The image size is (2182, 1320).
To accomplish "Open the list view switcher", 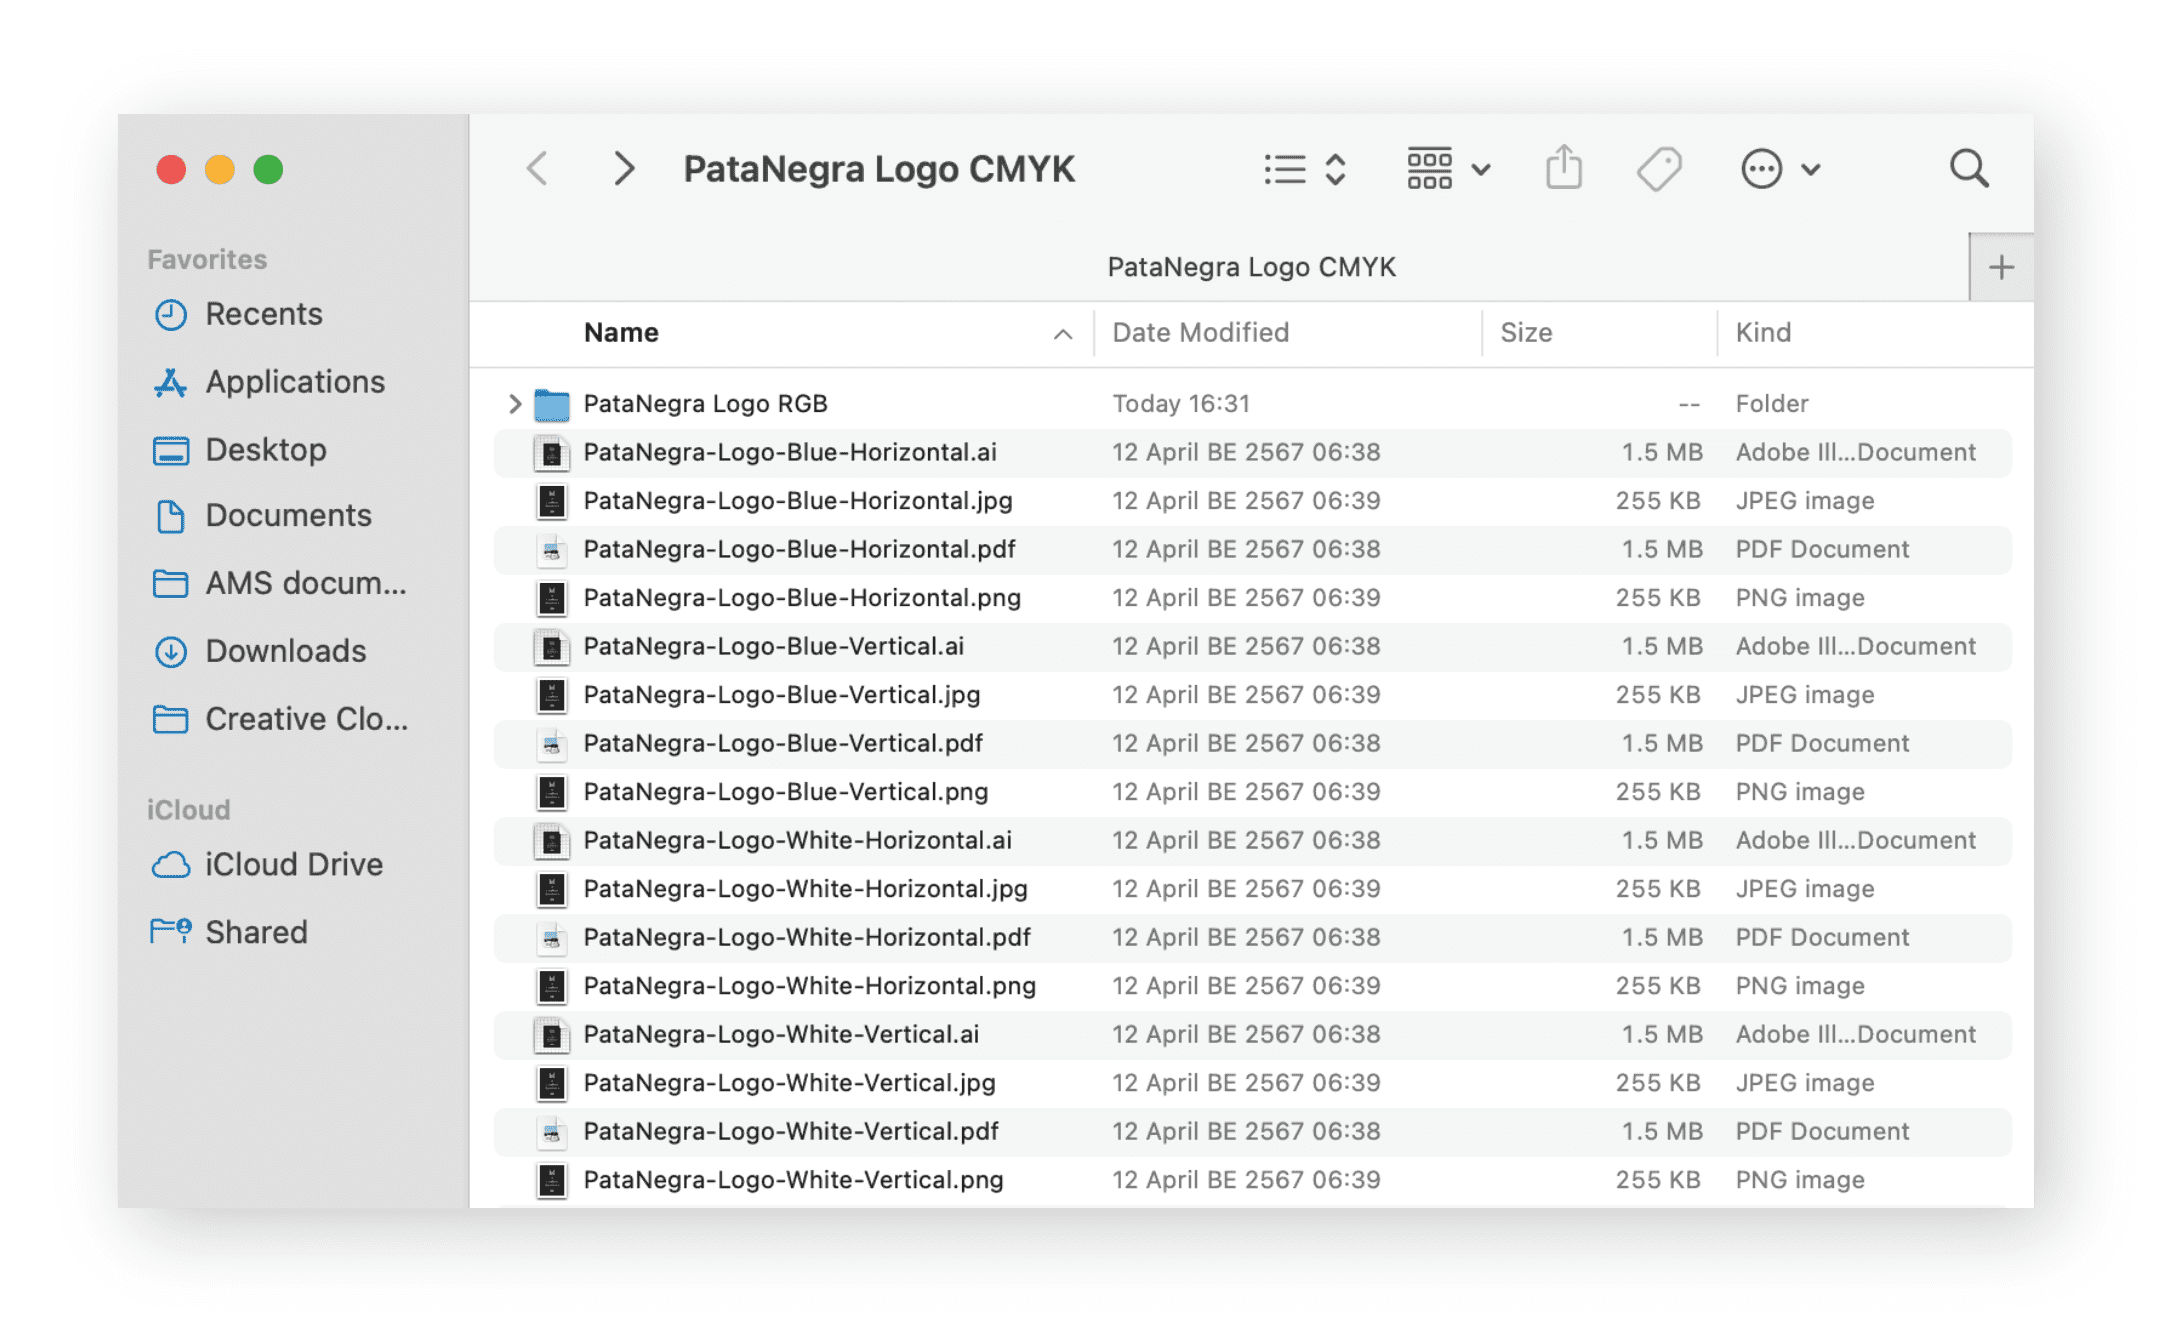I will pyautogui.click(x=1304, y=169).
